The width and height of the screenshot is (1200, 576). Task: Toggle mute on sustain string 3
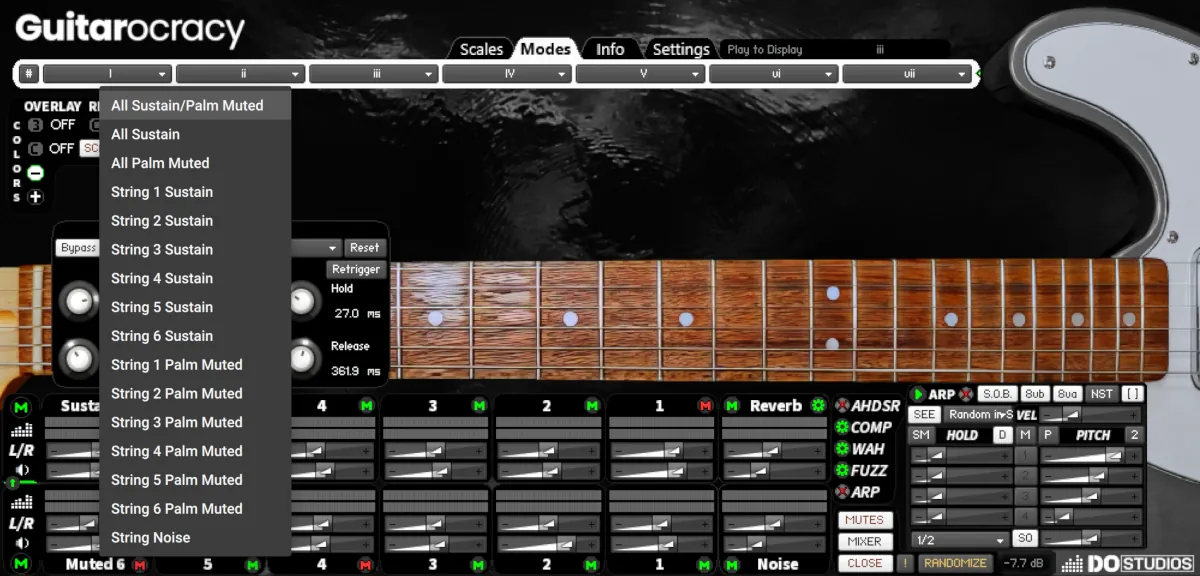point(479,406)
